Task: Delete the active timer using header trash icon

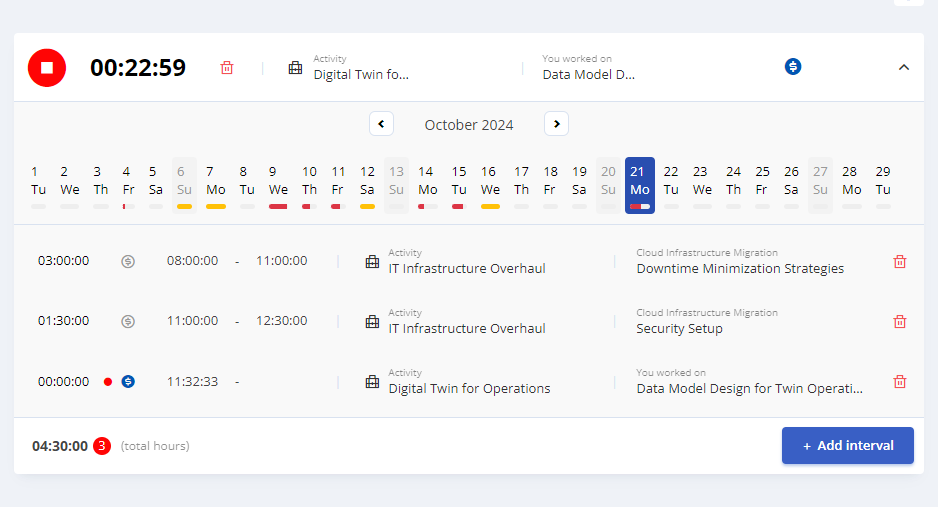Action: [x=227, y=68]
